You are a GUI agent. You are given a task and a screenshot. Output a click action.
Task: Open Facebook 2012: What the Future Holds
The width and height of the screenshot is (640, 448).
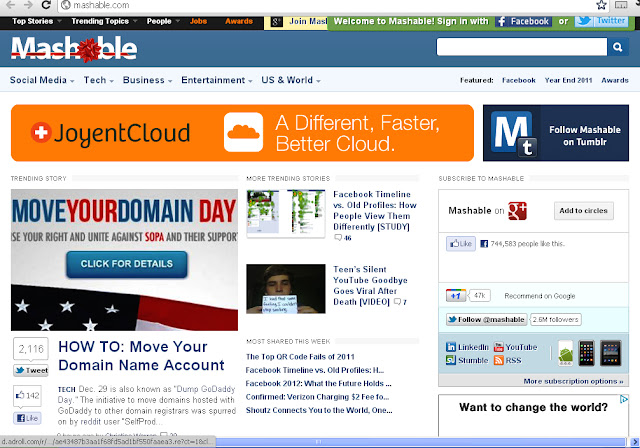(x=318, y=384)
